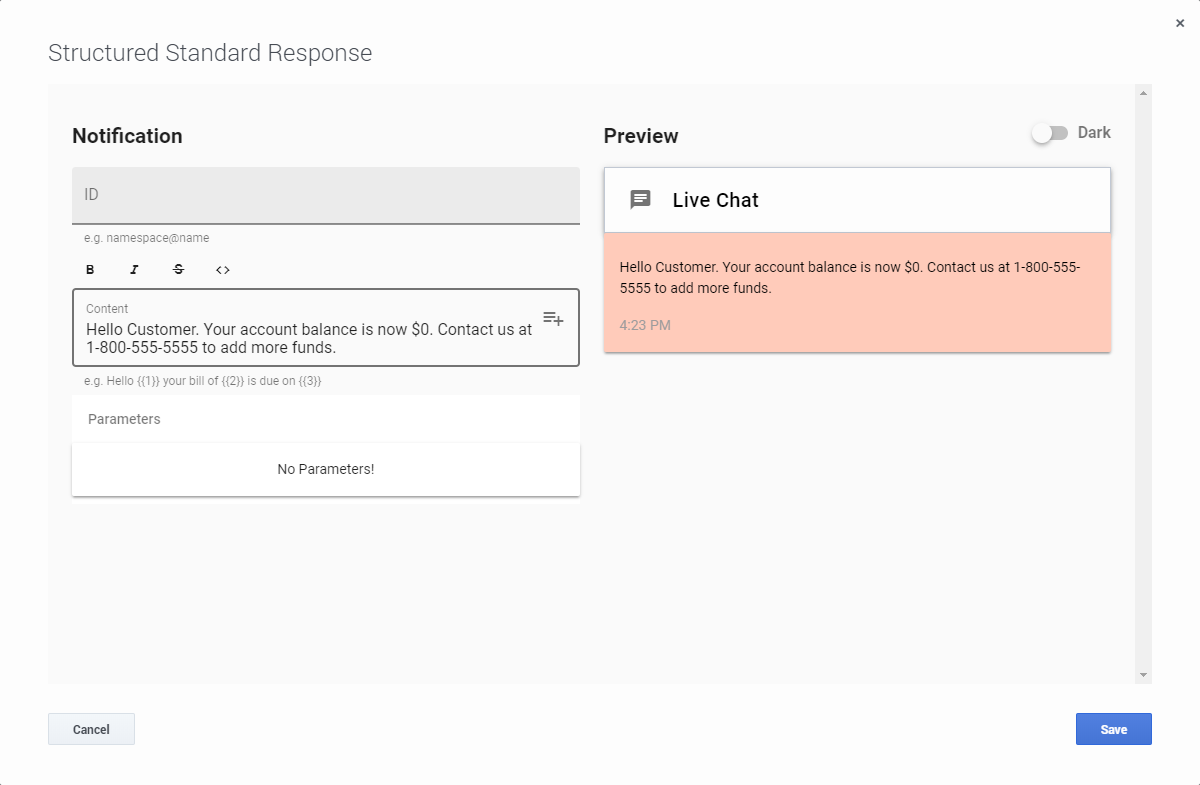The image size is (1200, 785).
Task: Focus the ID input field
Action: 325,195
